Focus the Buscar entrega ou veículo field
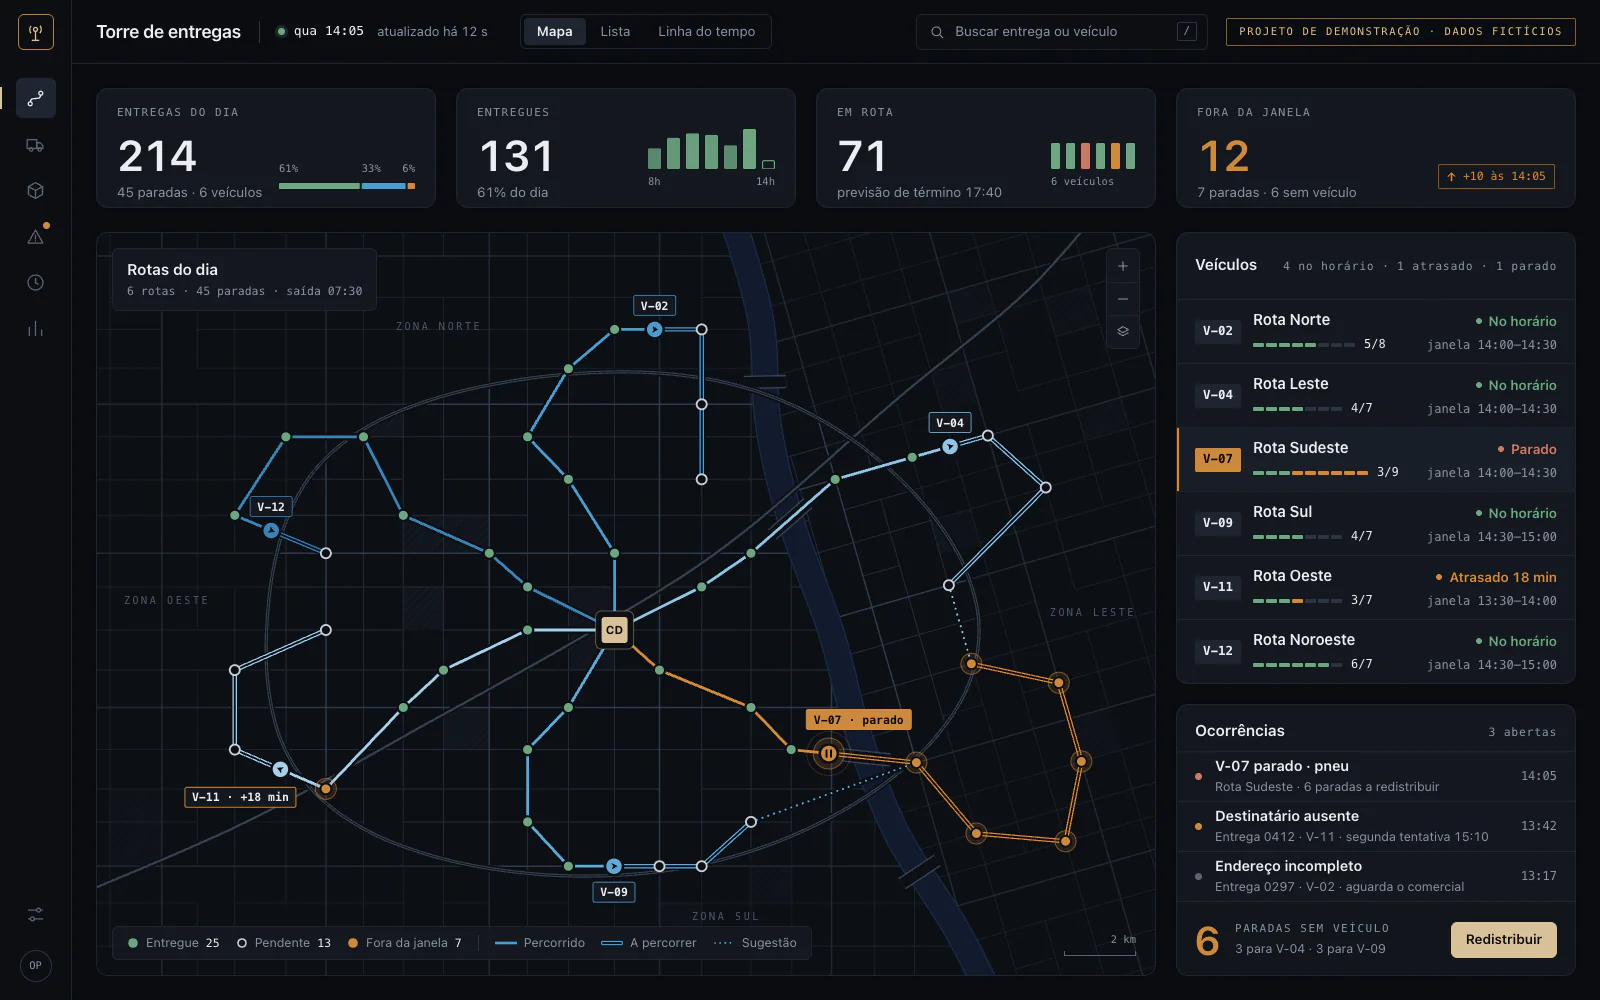The width and height of the screenshot is (1600, 1000). point(1061,32)
